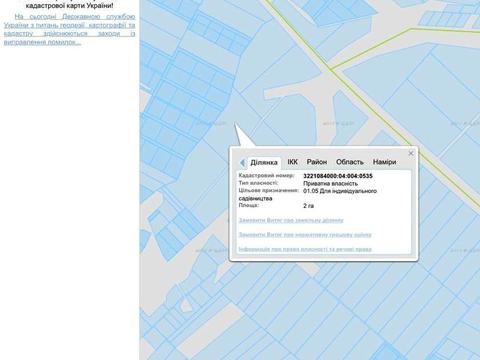
Task: Select the Ділянка tab in the popup
Action: click(x=264, y=162)
